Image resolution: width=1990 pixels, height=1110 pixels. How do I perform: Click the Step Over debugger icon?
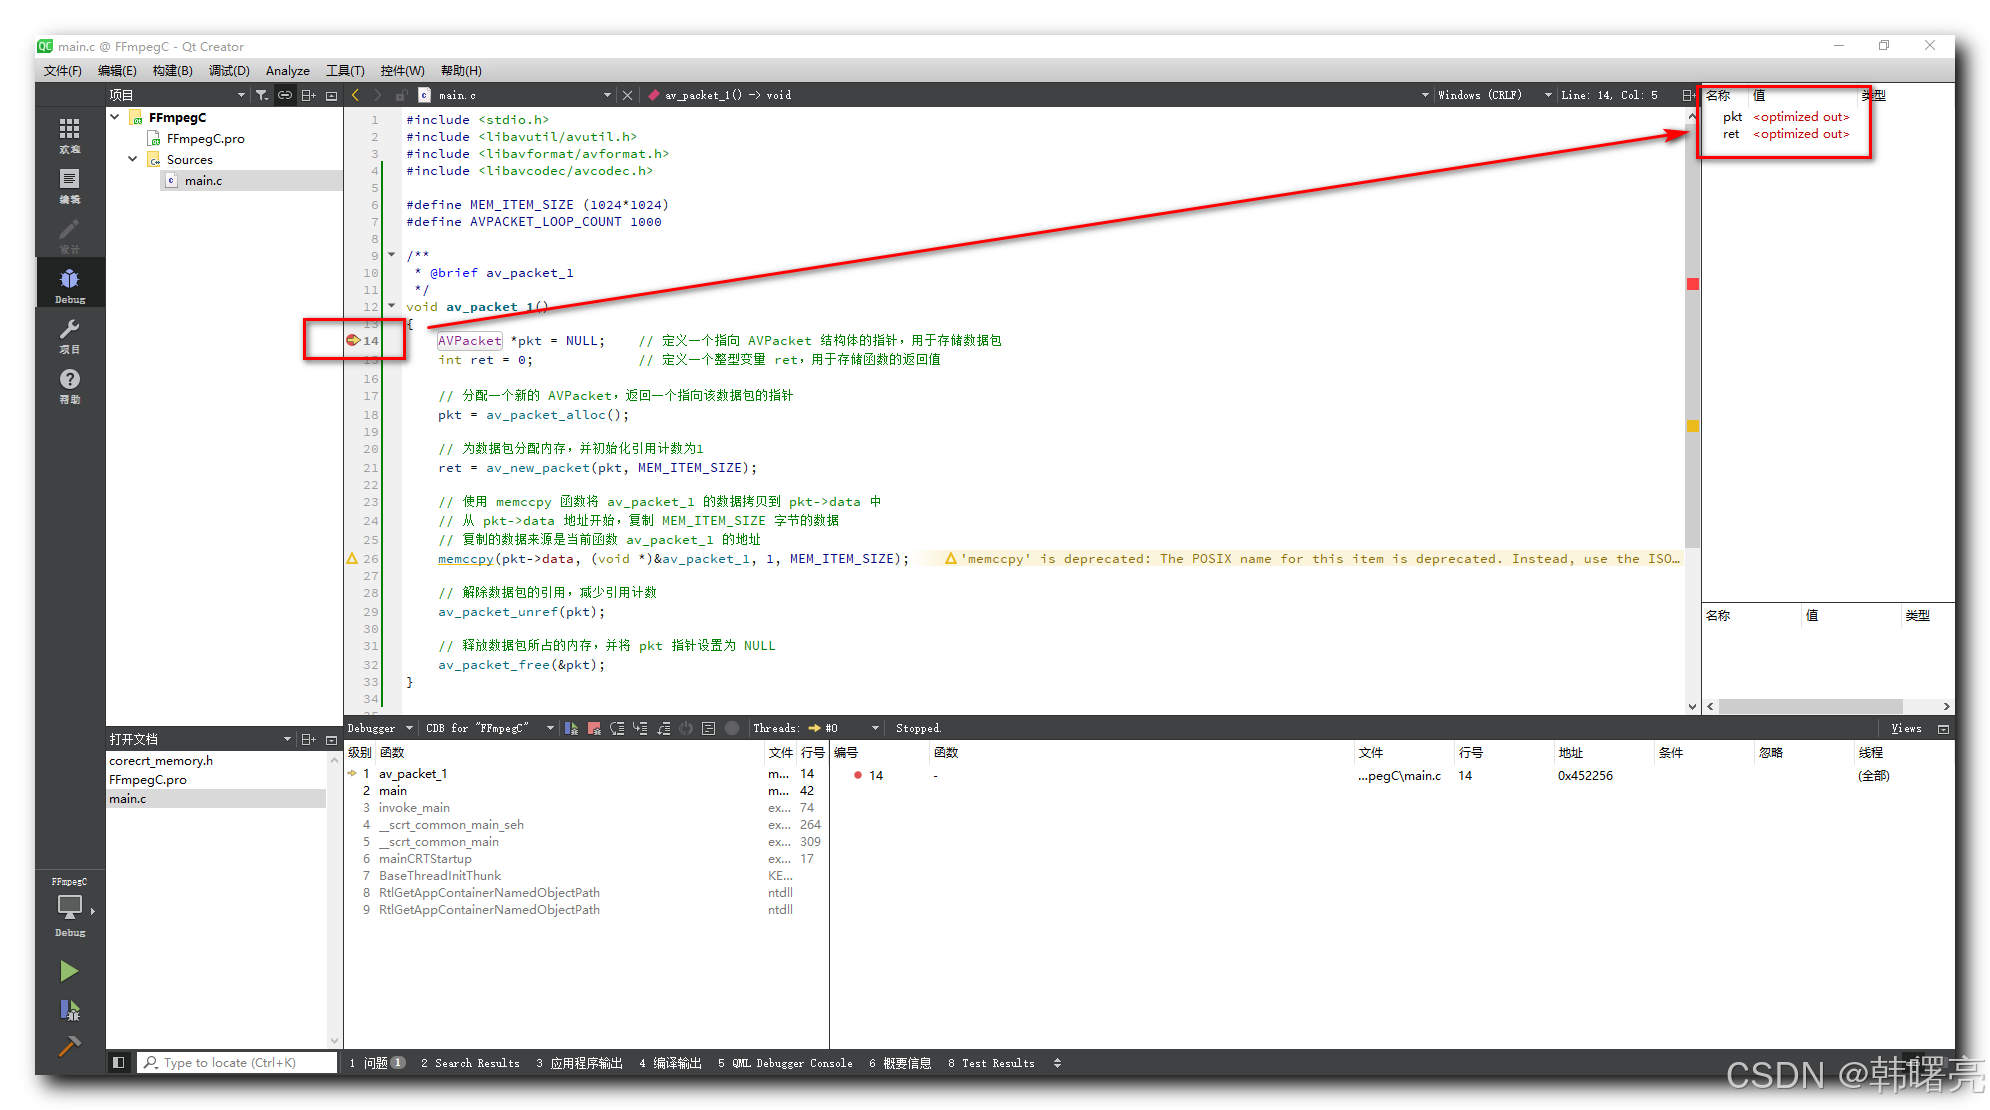[x=617, y=728]
